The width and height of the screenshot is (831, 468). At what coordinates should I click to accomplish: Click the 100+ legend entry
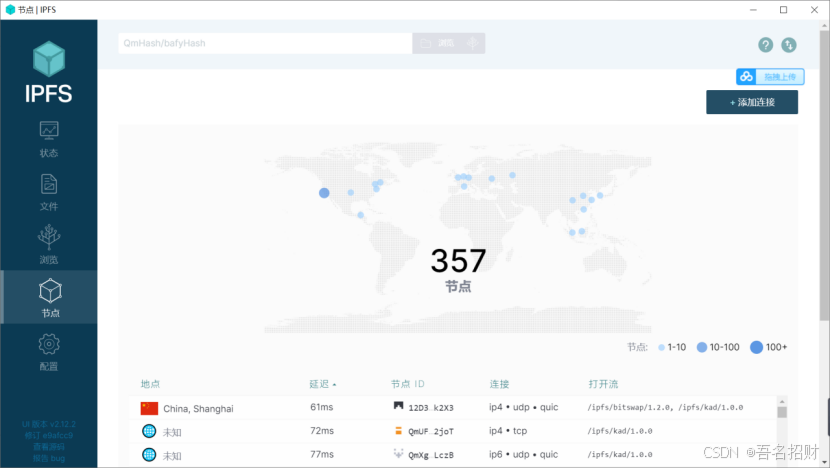coord(768,347)
